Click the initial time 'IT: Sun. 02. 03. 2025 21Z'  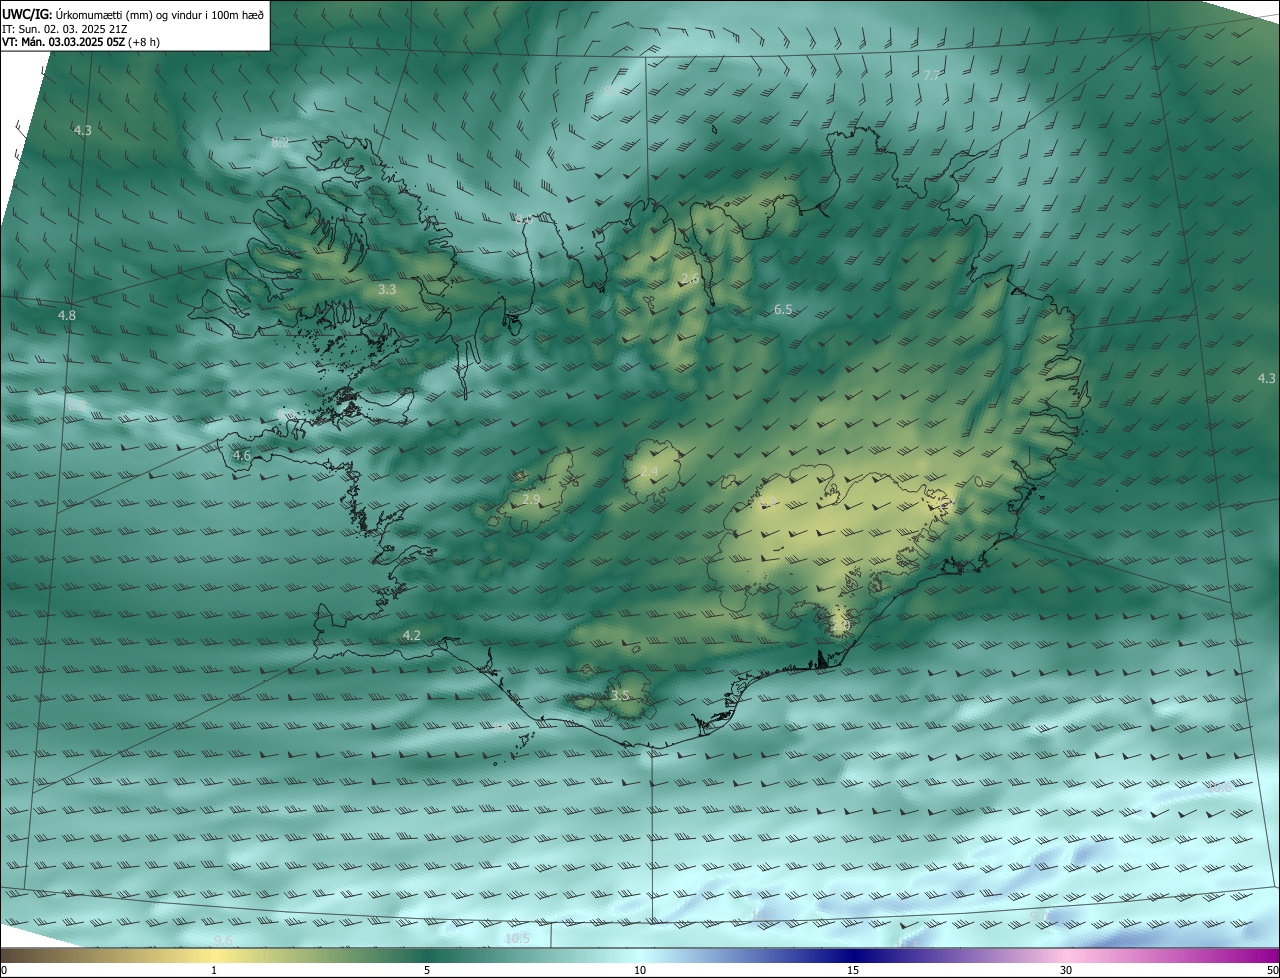click(x=64, y=28)
